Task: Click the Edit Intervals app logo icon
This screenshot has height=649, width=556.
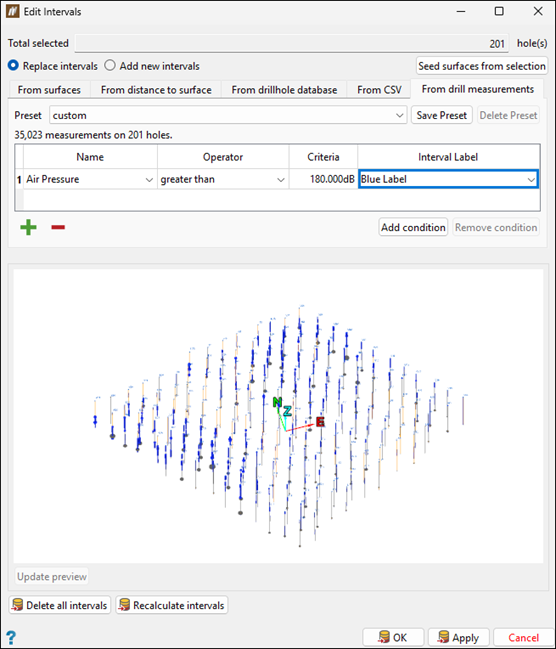Action: tap(12, 11)
